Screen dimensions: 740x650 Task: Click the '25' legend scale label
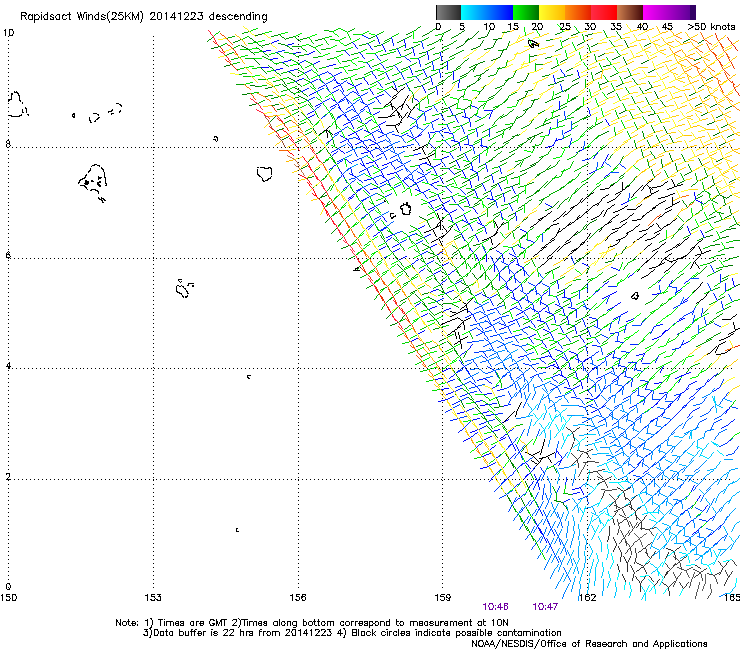click(564, 26)
